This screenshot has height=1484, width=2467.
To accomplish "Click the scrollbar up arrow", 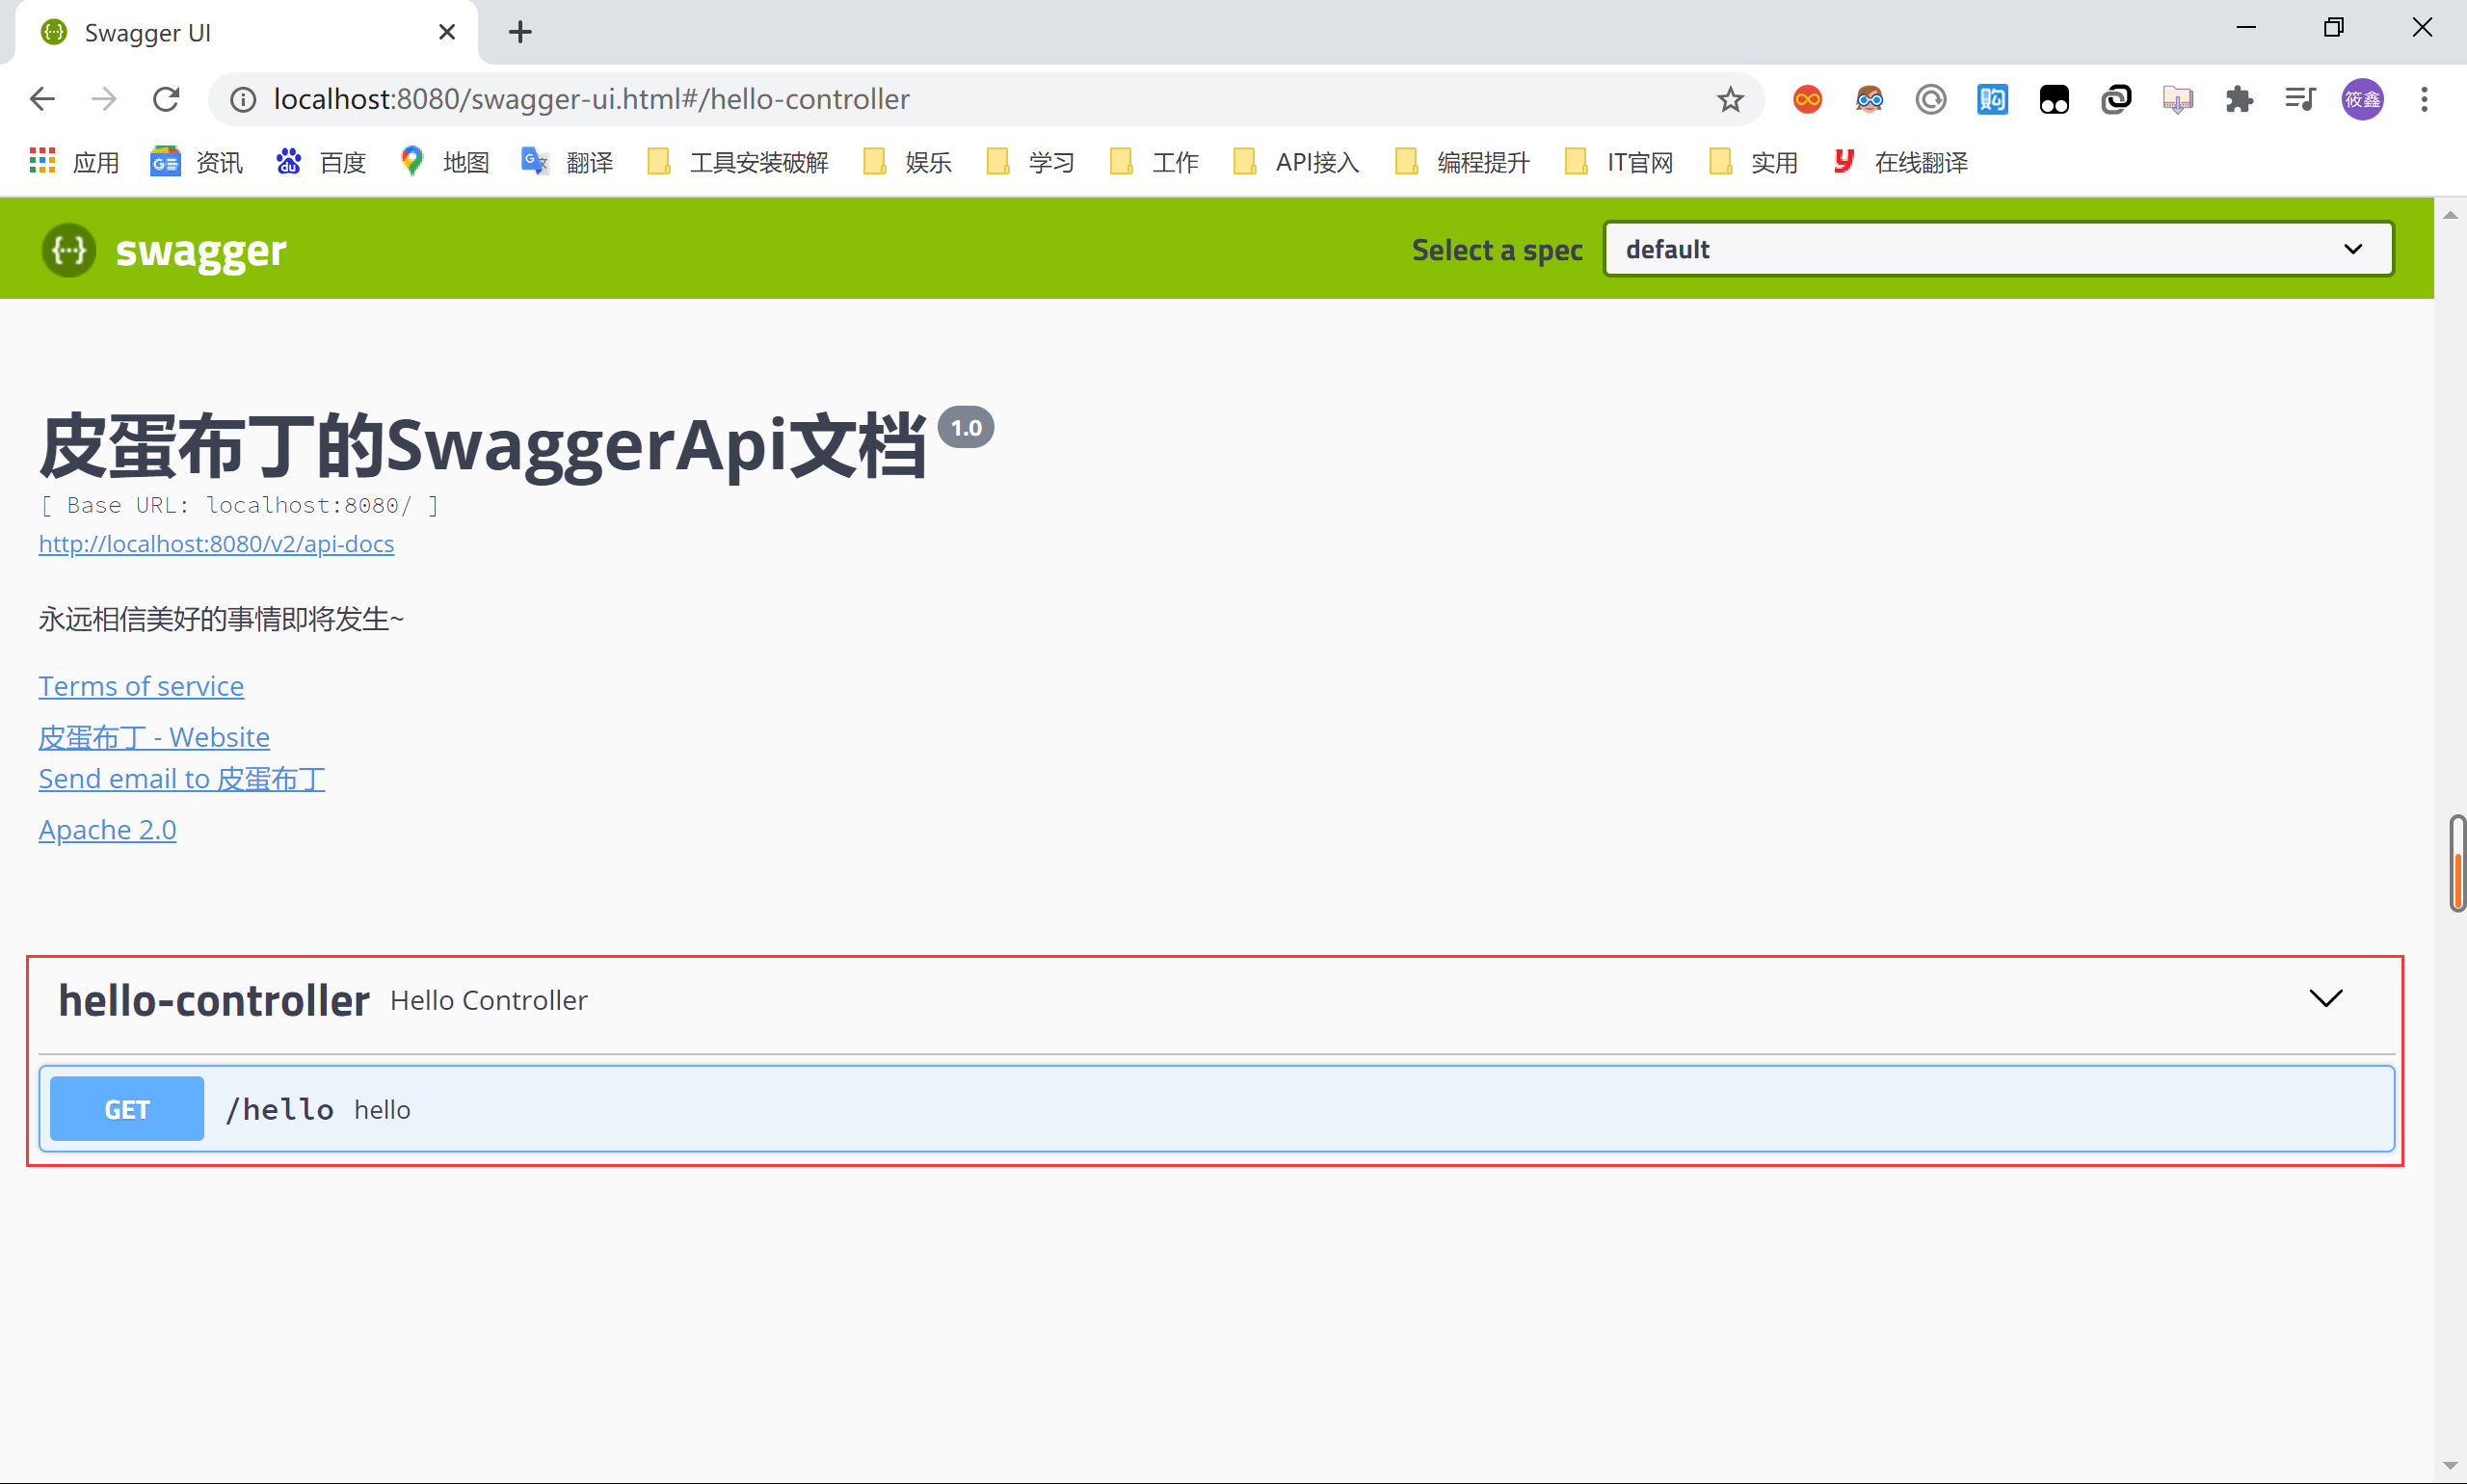I will point(2450,216).
